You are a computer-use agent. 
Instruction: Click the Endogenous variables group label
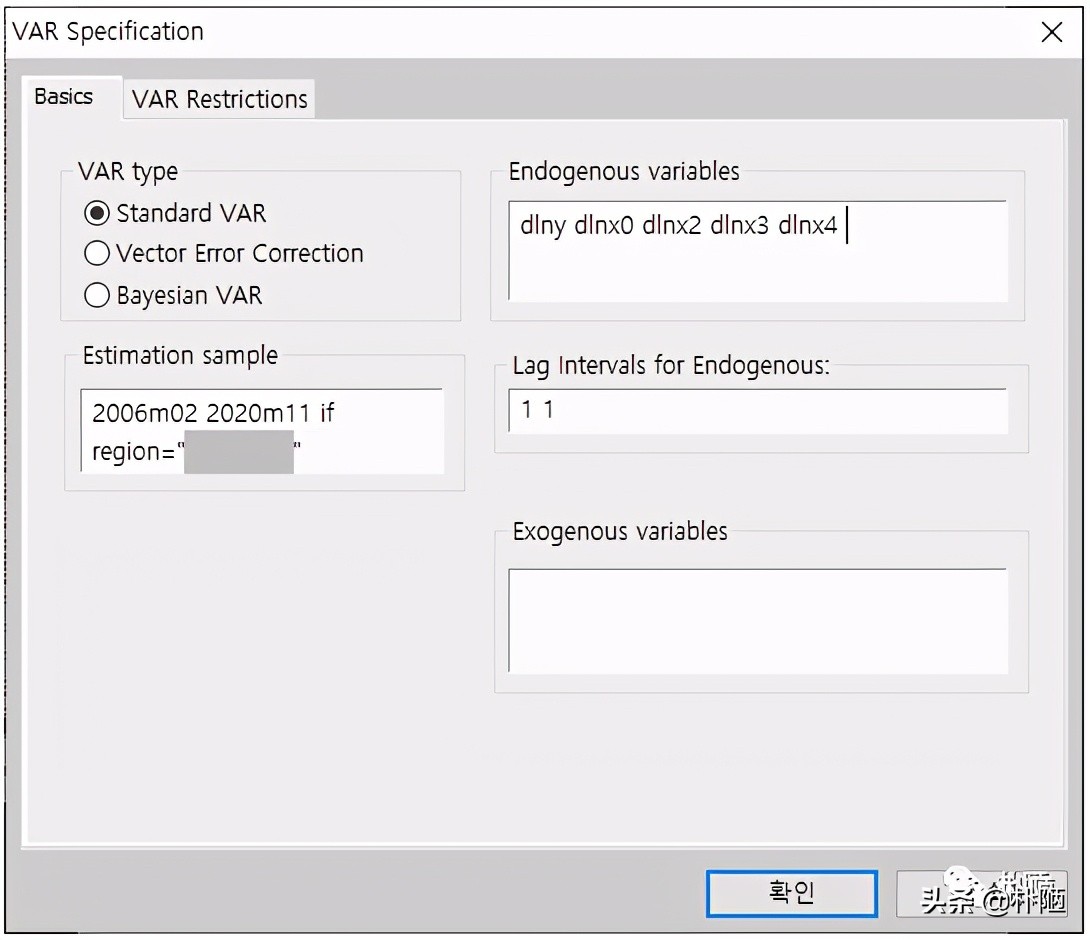pyautogui.click(x=622, y=172)
